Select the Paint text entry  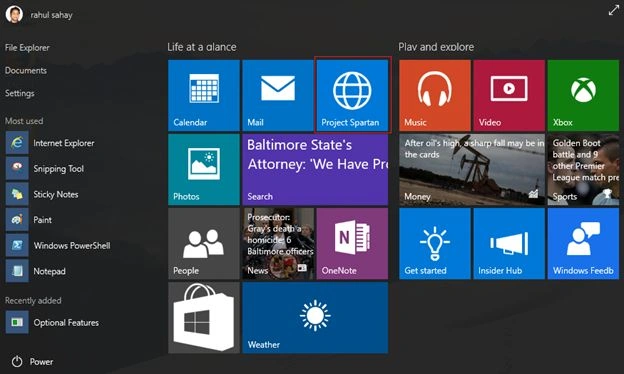point(43,220)
